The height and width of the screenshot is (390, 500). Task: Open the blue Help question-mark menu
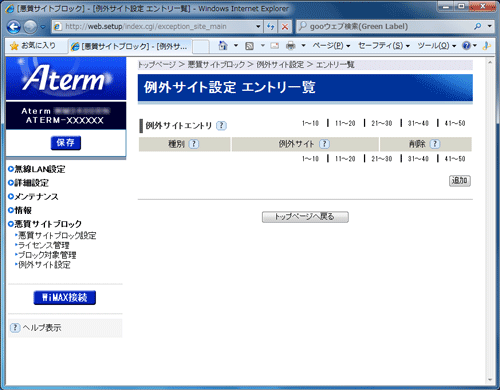coord(469,46)
